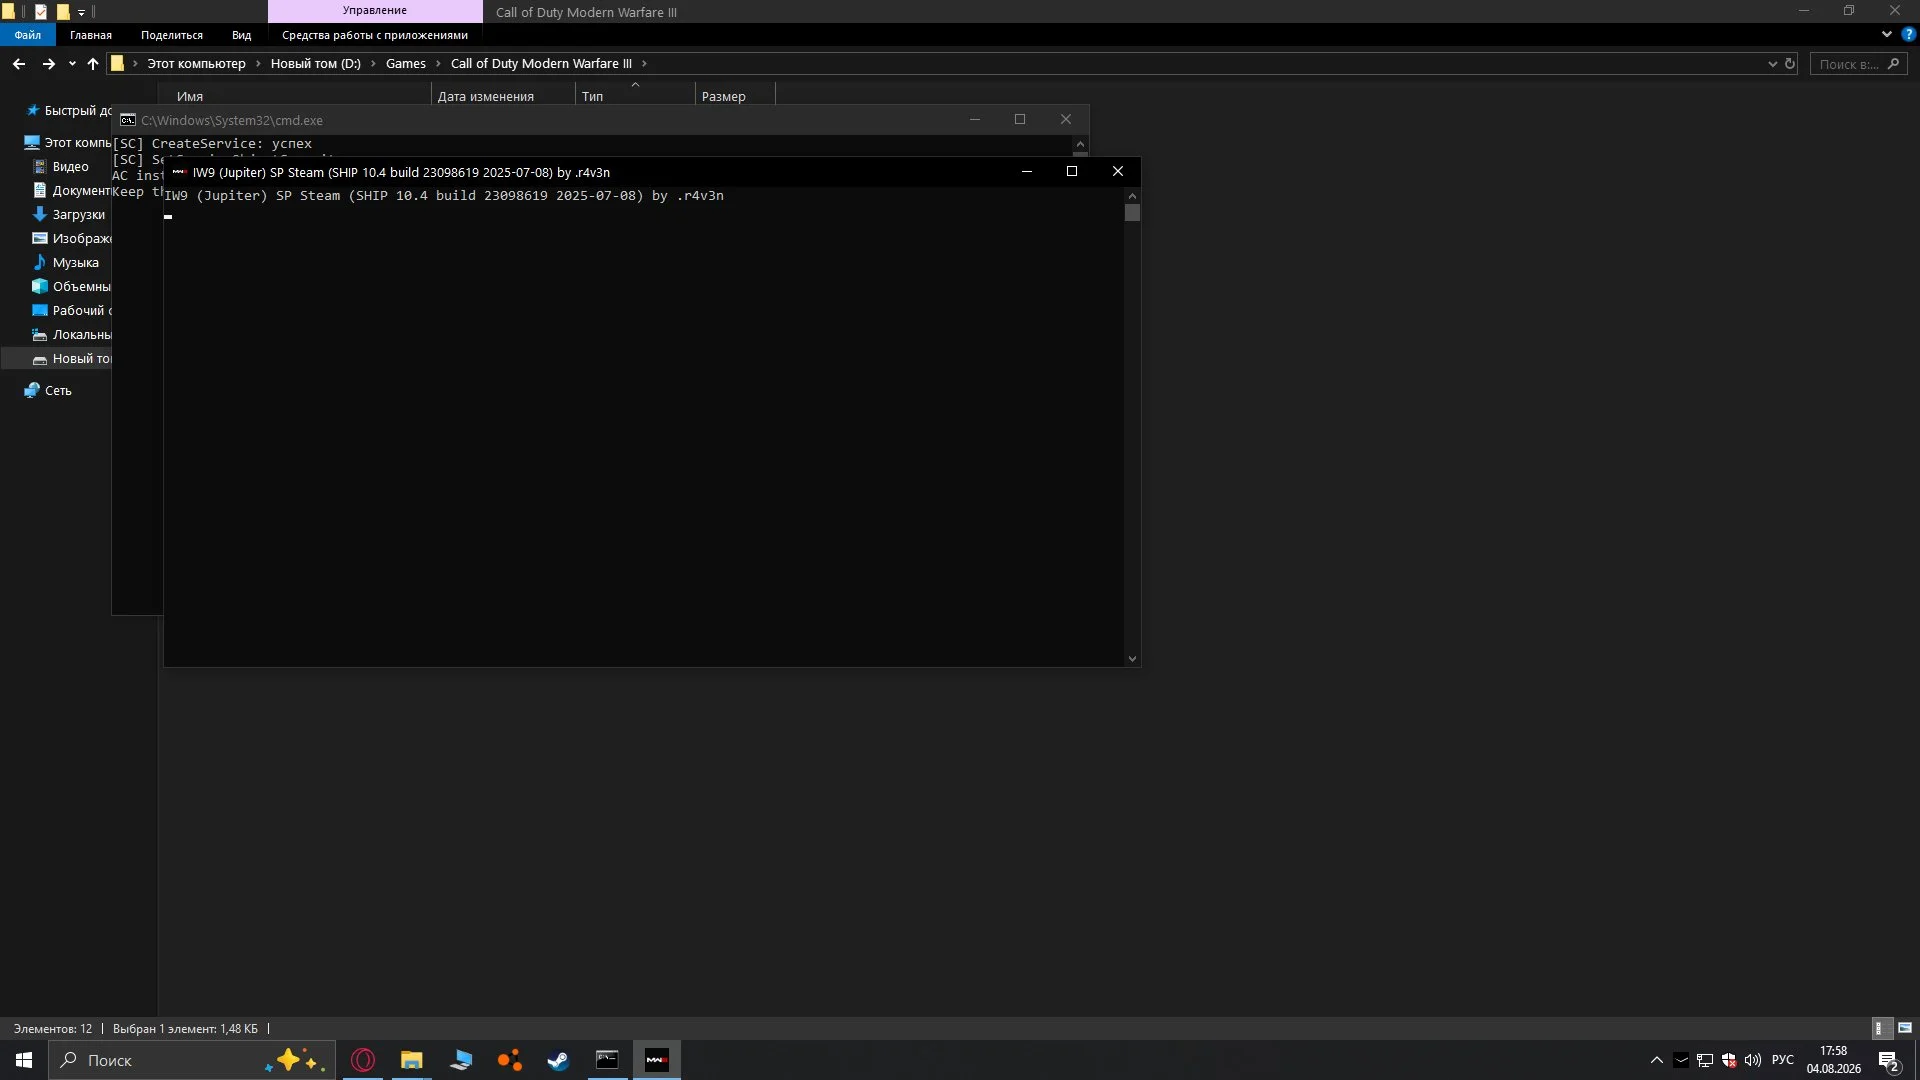
Task: Click the Explorer search box
Action: pyautogui.click(x=1858, y=64)
